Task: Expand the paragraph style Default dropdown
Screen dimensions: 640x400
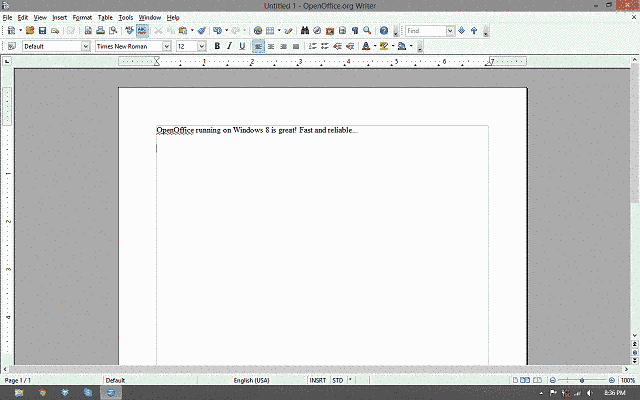Action: pyautogui.click(x=86, y=47)
